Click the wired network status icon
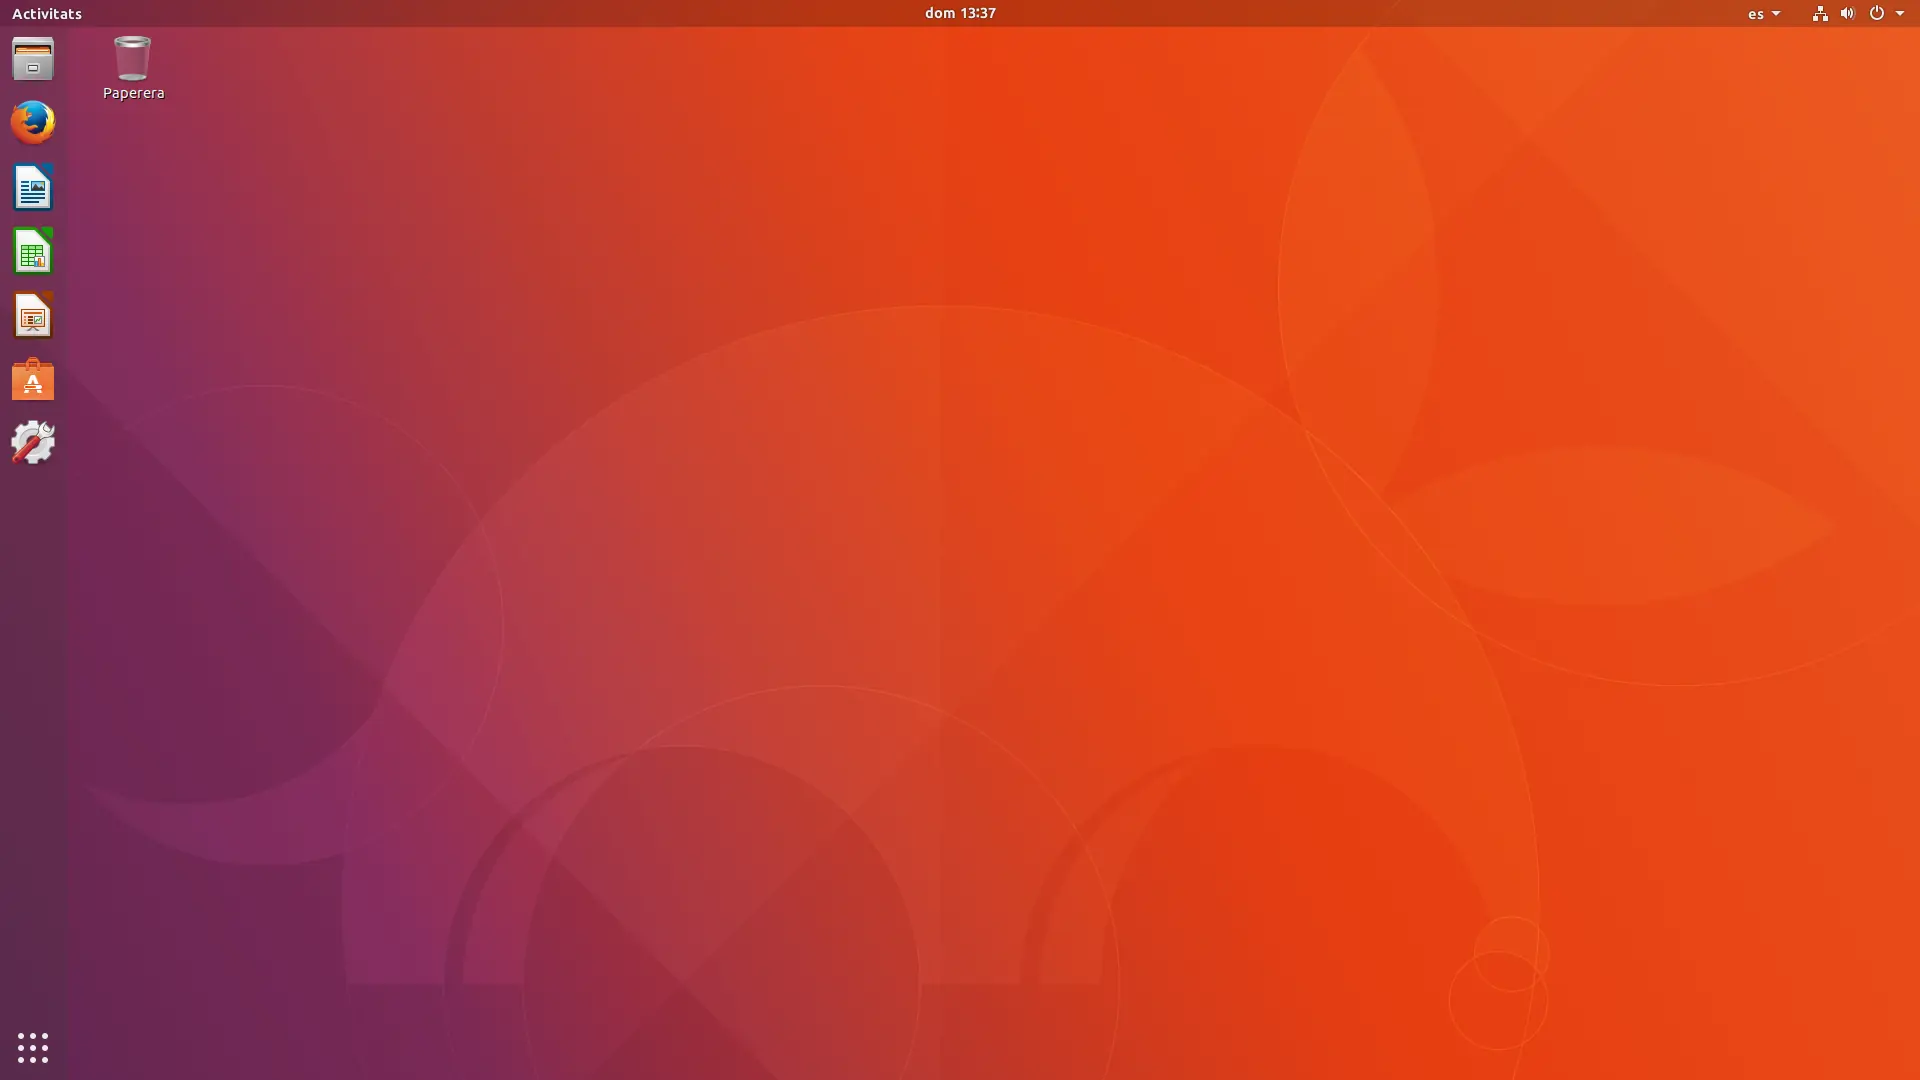The width and height of the screenshot is (1920, 1080). tap(1820, 13)
